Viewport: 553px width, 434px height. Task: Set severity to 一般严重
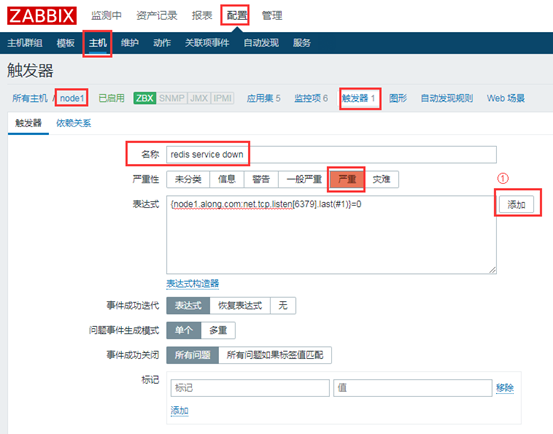(x=304, y=179)
